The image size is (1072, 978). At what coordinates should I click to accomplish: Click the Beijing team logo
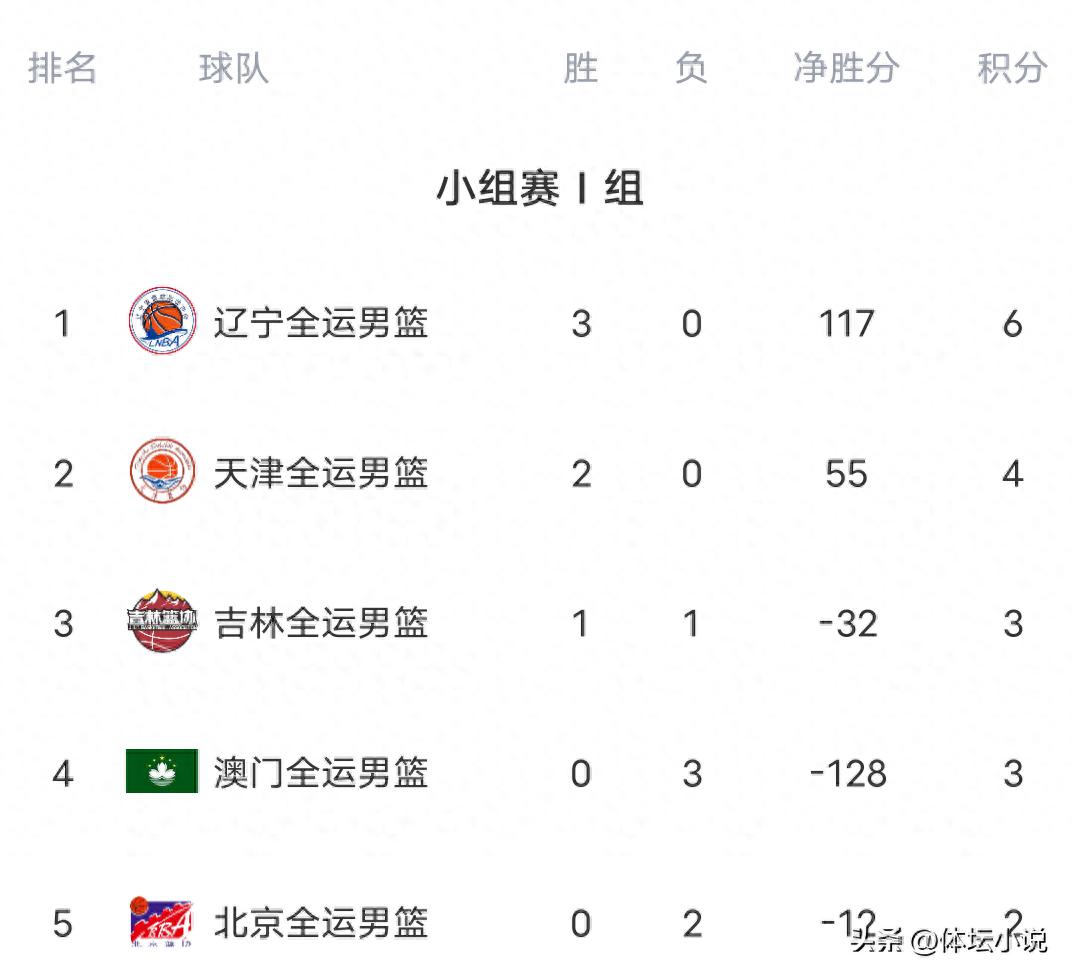(161, 922)
